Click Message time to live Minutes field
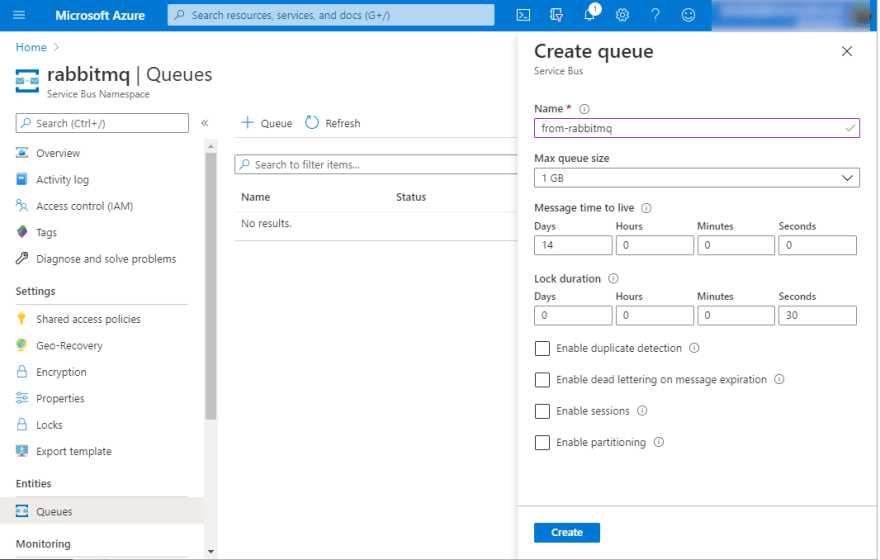 pyautogui.click(x=736, y=245)
